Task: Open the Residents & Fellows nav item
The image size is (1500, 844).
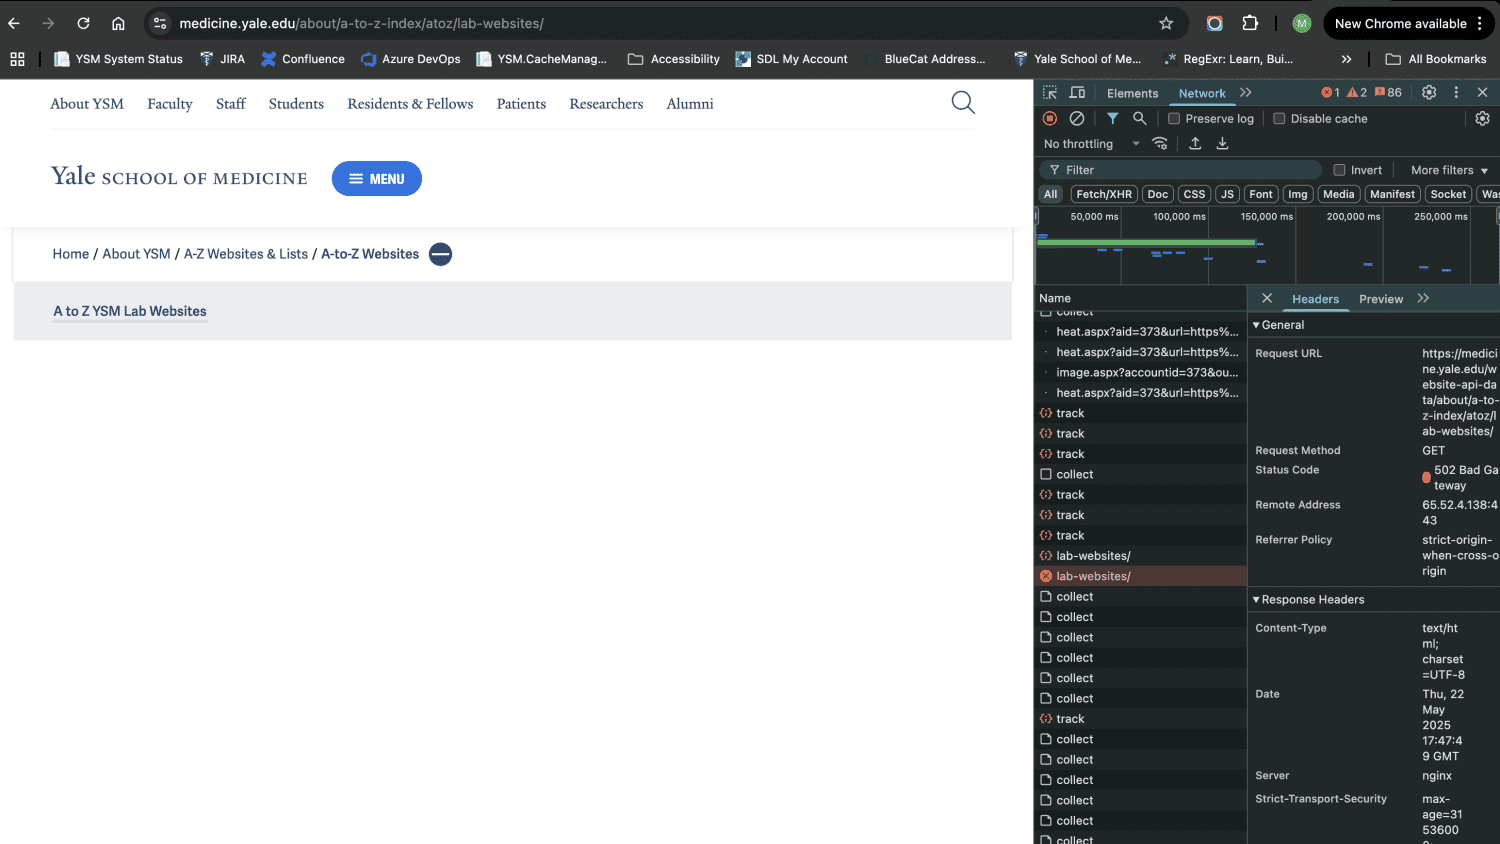Action: pyautogui.click(x=410, y=104)
